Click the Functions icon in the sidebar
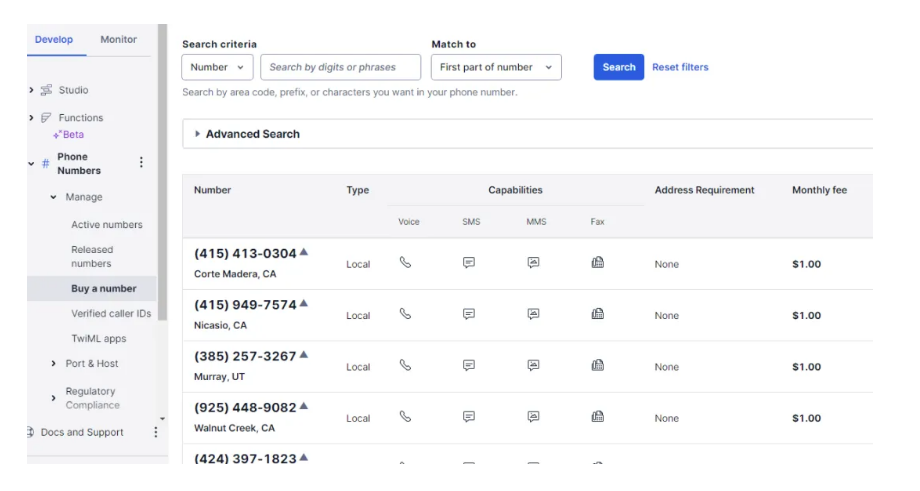 tap(47, 118)
